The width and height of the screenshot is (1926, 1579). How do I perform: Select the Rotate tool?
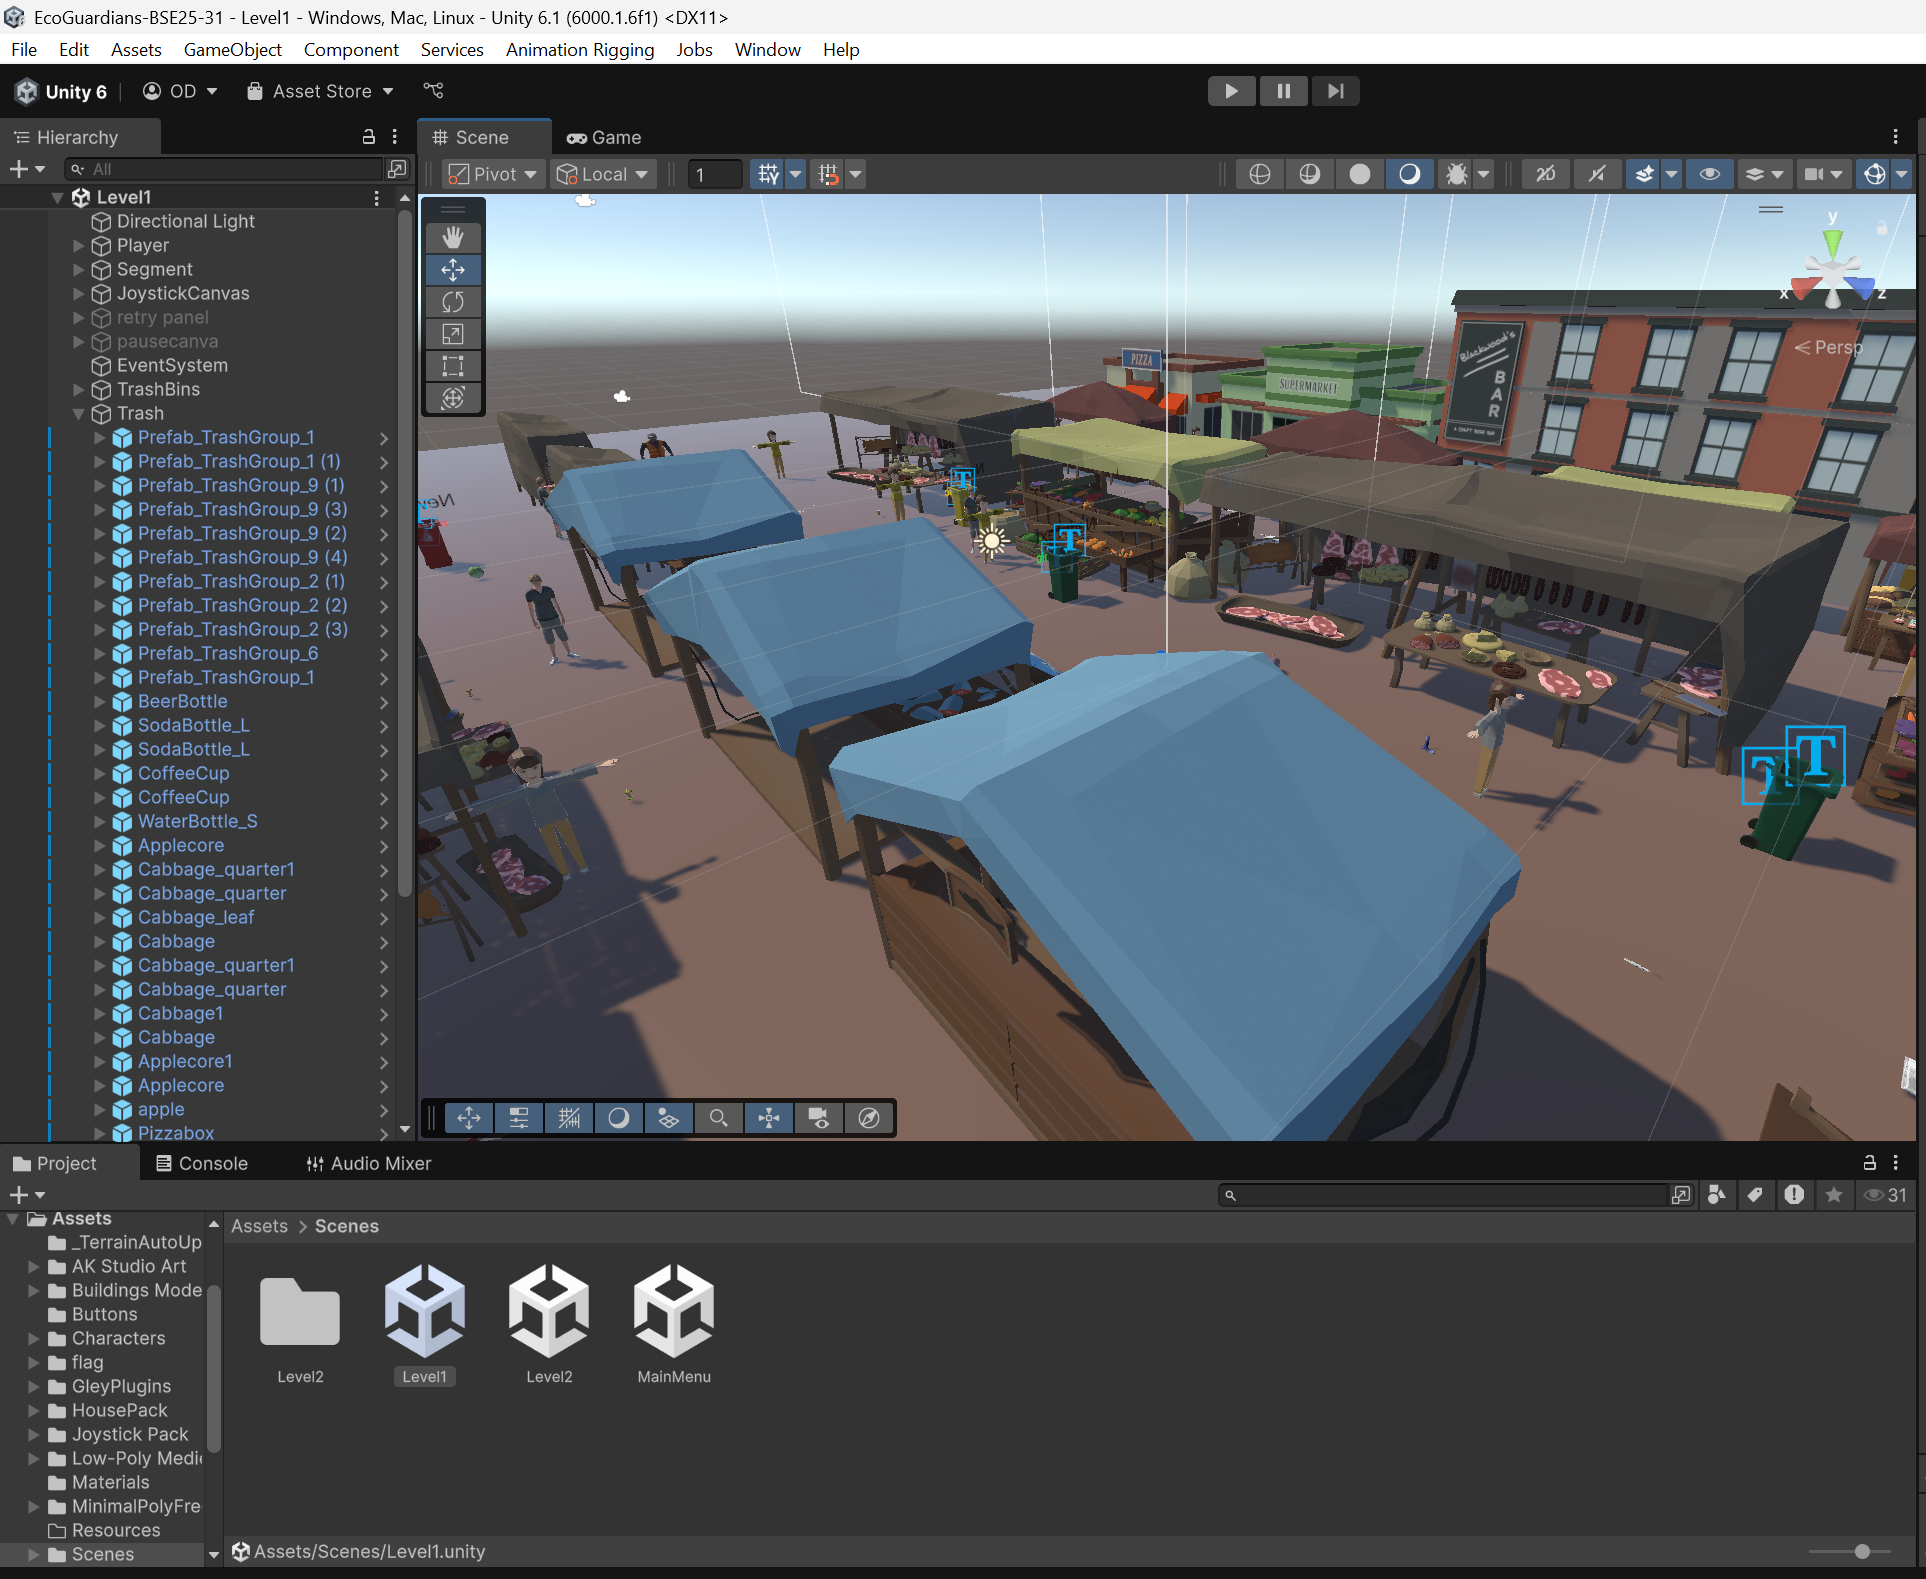pyautogui.click(x=453, y=302)
